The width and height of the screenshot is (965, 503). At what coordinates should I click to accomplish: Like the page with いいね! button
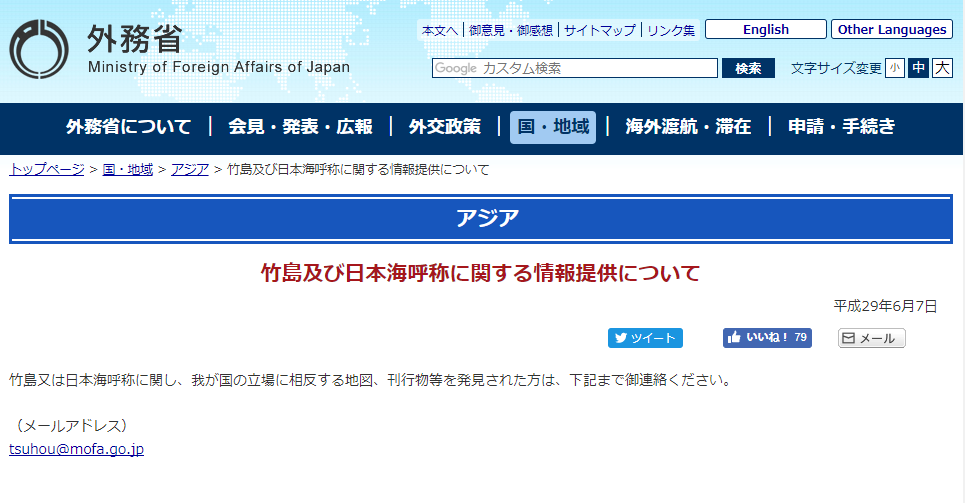click(x=767, y=337)
